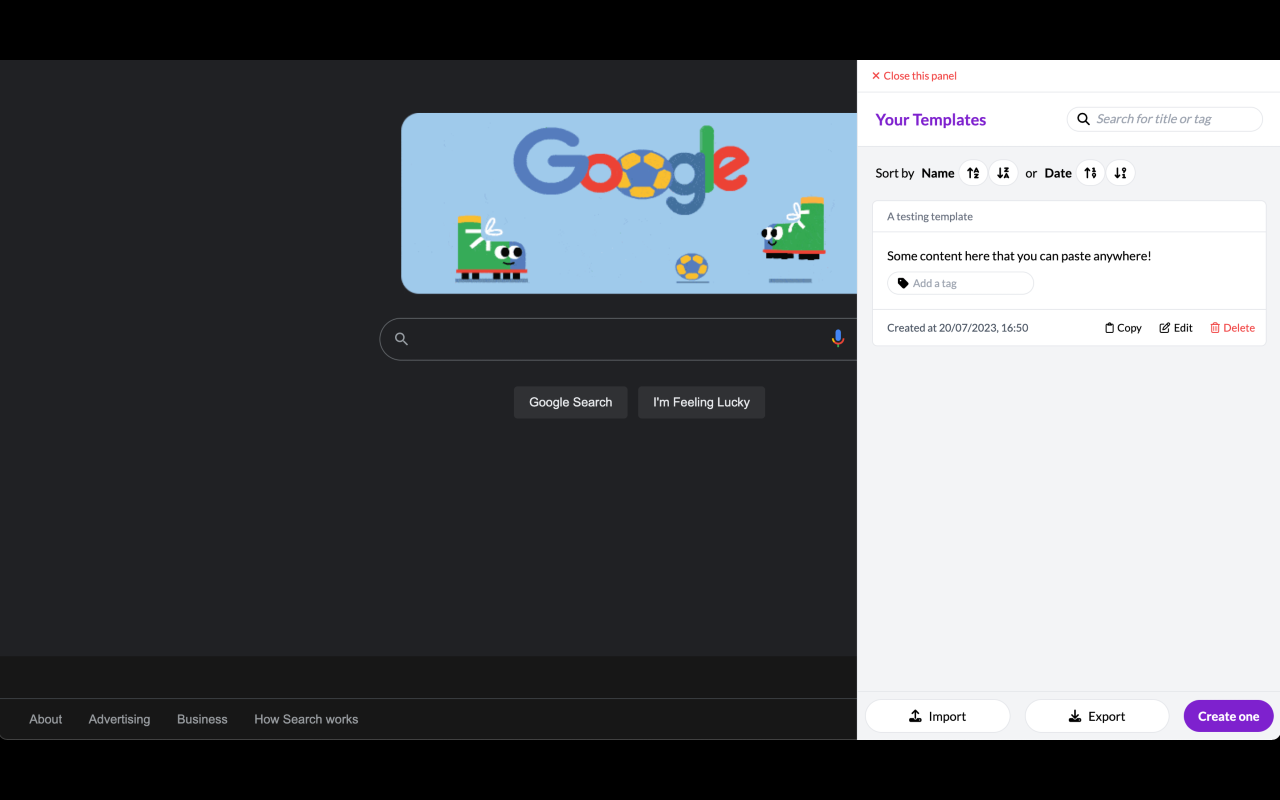The height and width of the screenshot is (800, 1280).
Task: Sort templates by Date ascending
Action: tap(1090, 172)
